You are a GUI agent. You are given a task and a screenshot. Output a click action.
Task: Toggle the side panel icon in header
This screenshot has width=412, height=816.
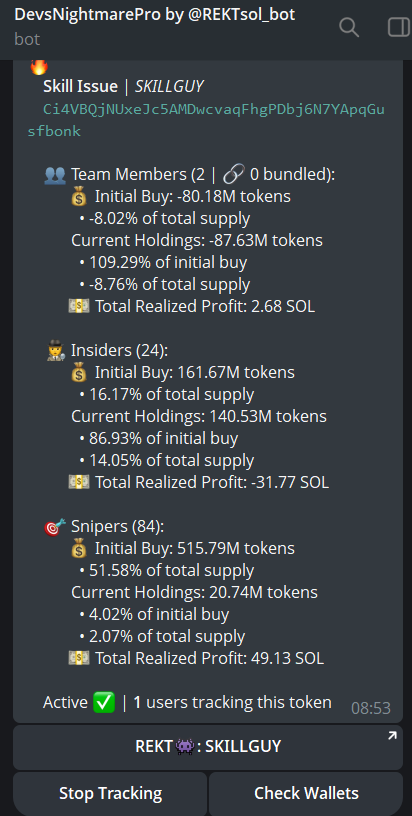399,27
